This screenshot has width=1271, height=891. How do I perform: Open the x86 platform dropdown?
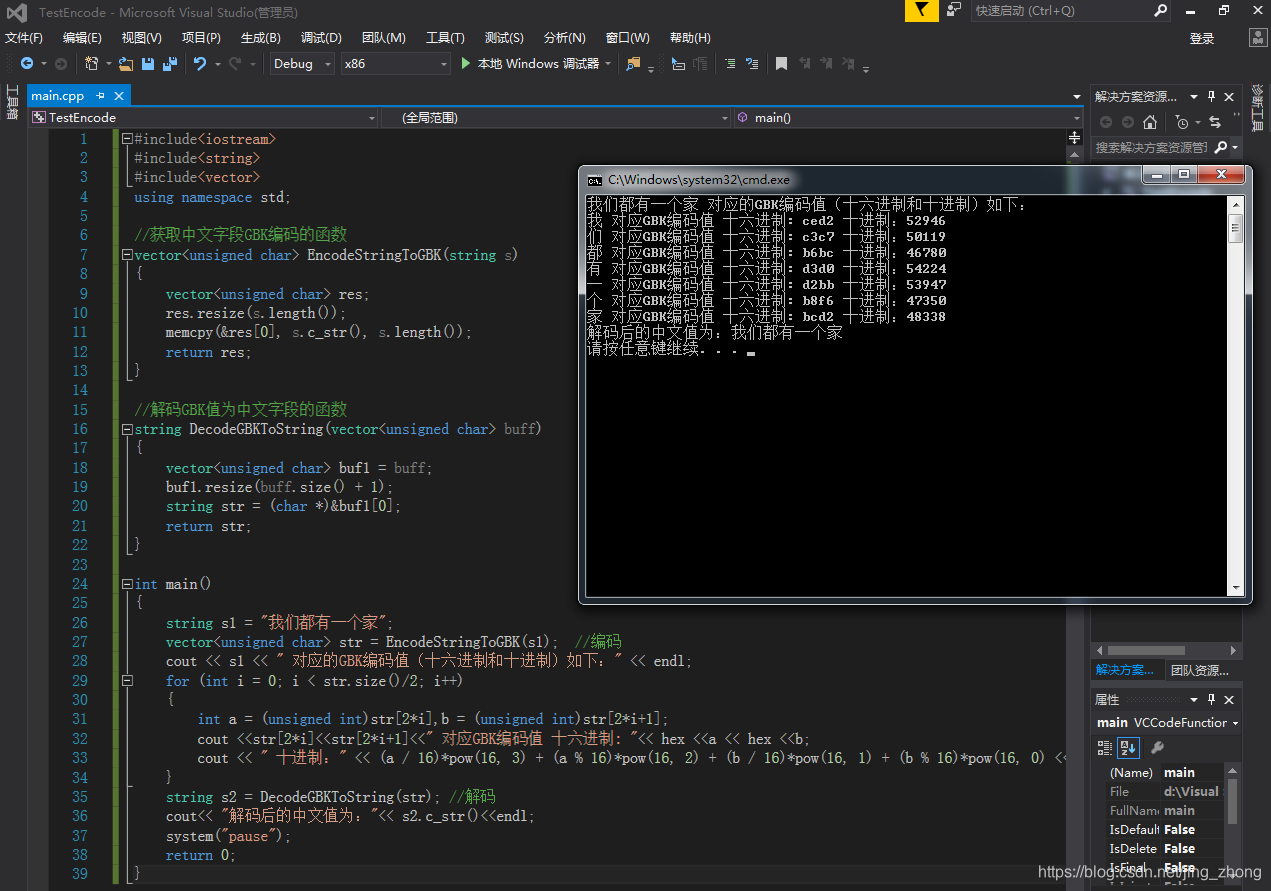[x=396, y=63]
